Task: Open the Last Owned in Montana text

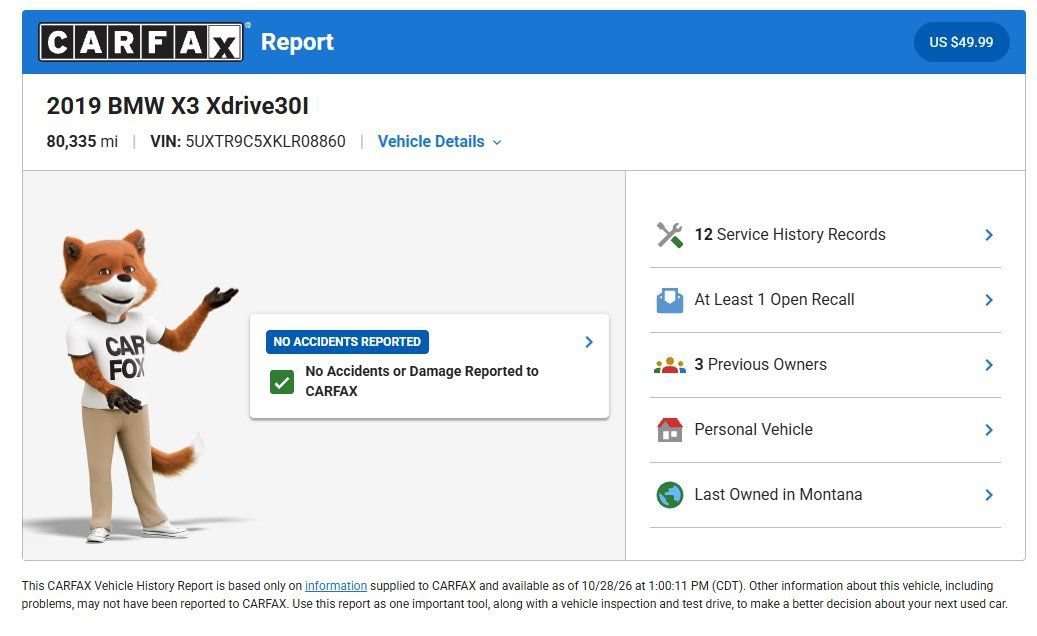Action: 778,495
